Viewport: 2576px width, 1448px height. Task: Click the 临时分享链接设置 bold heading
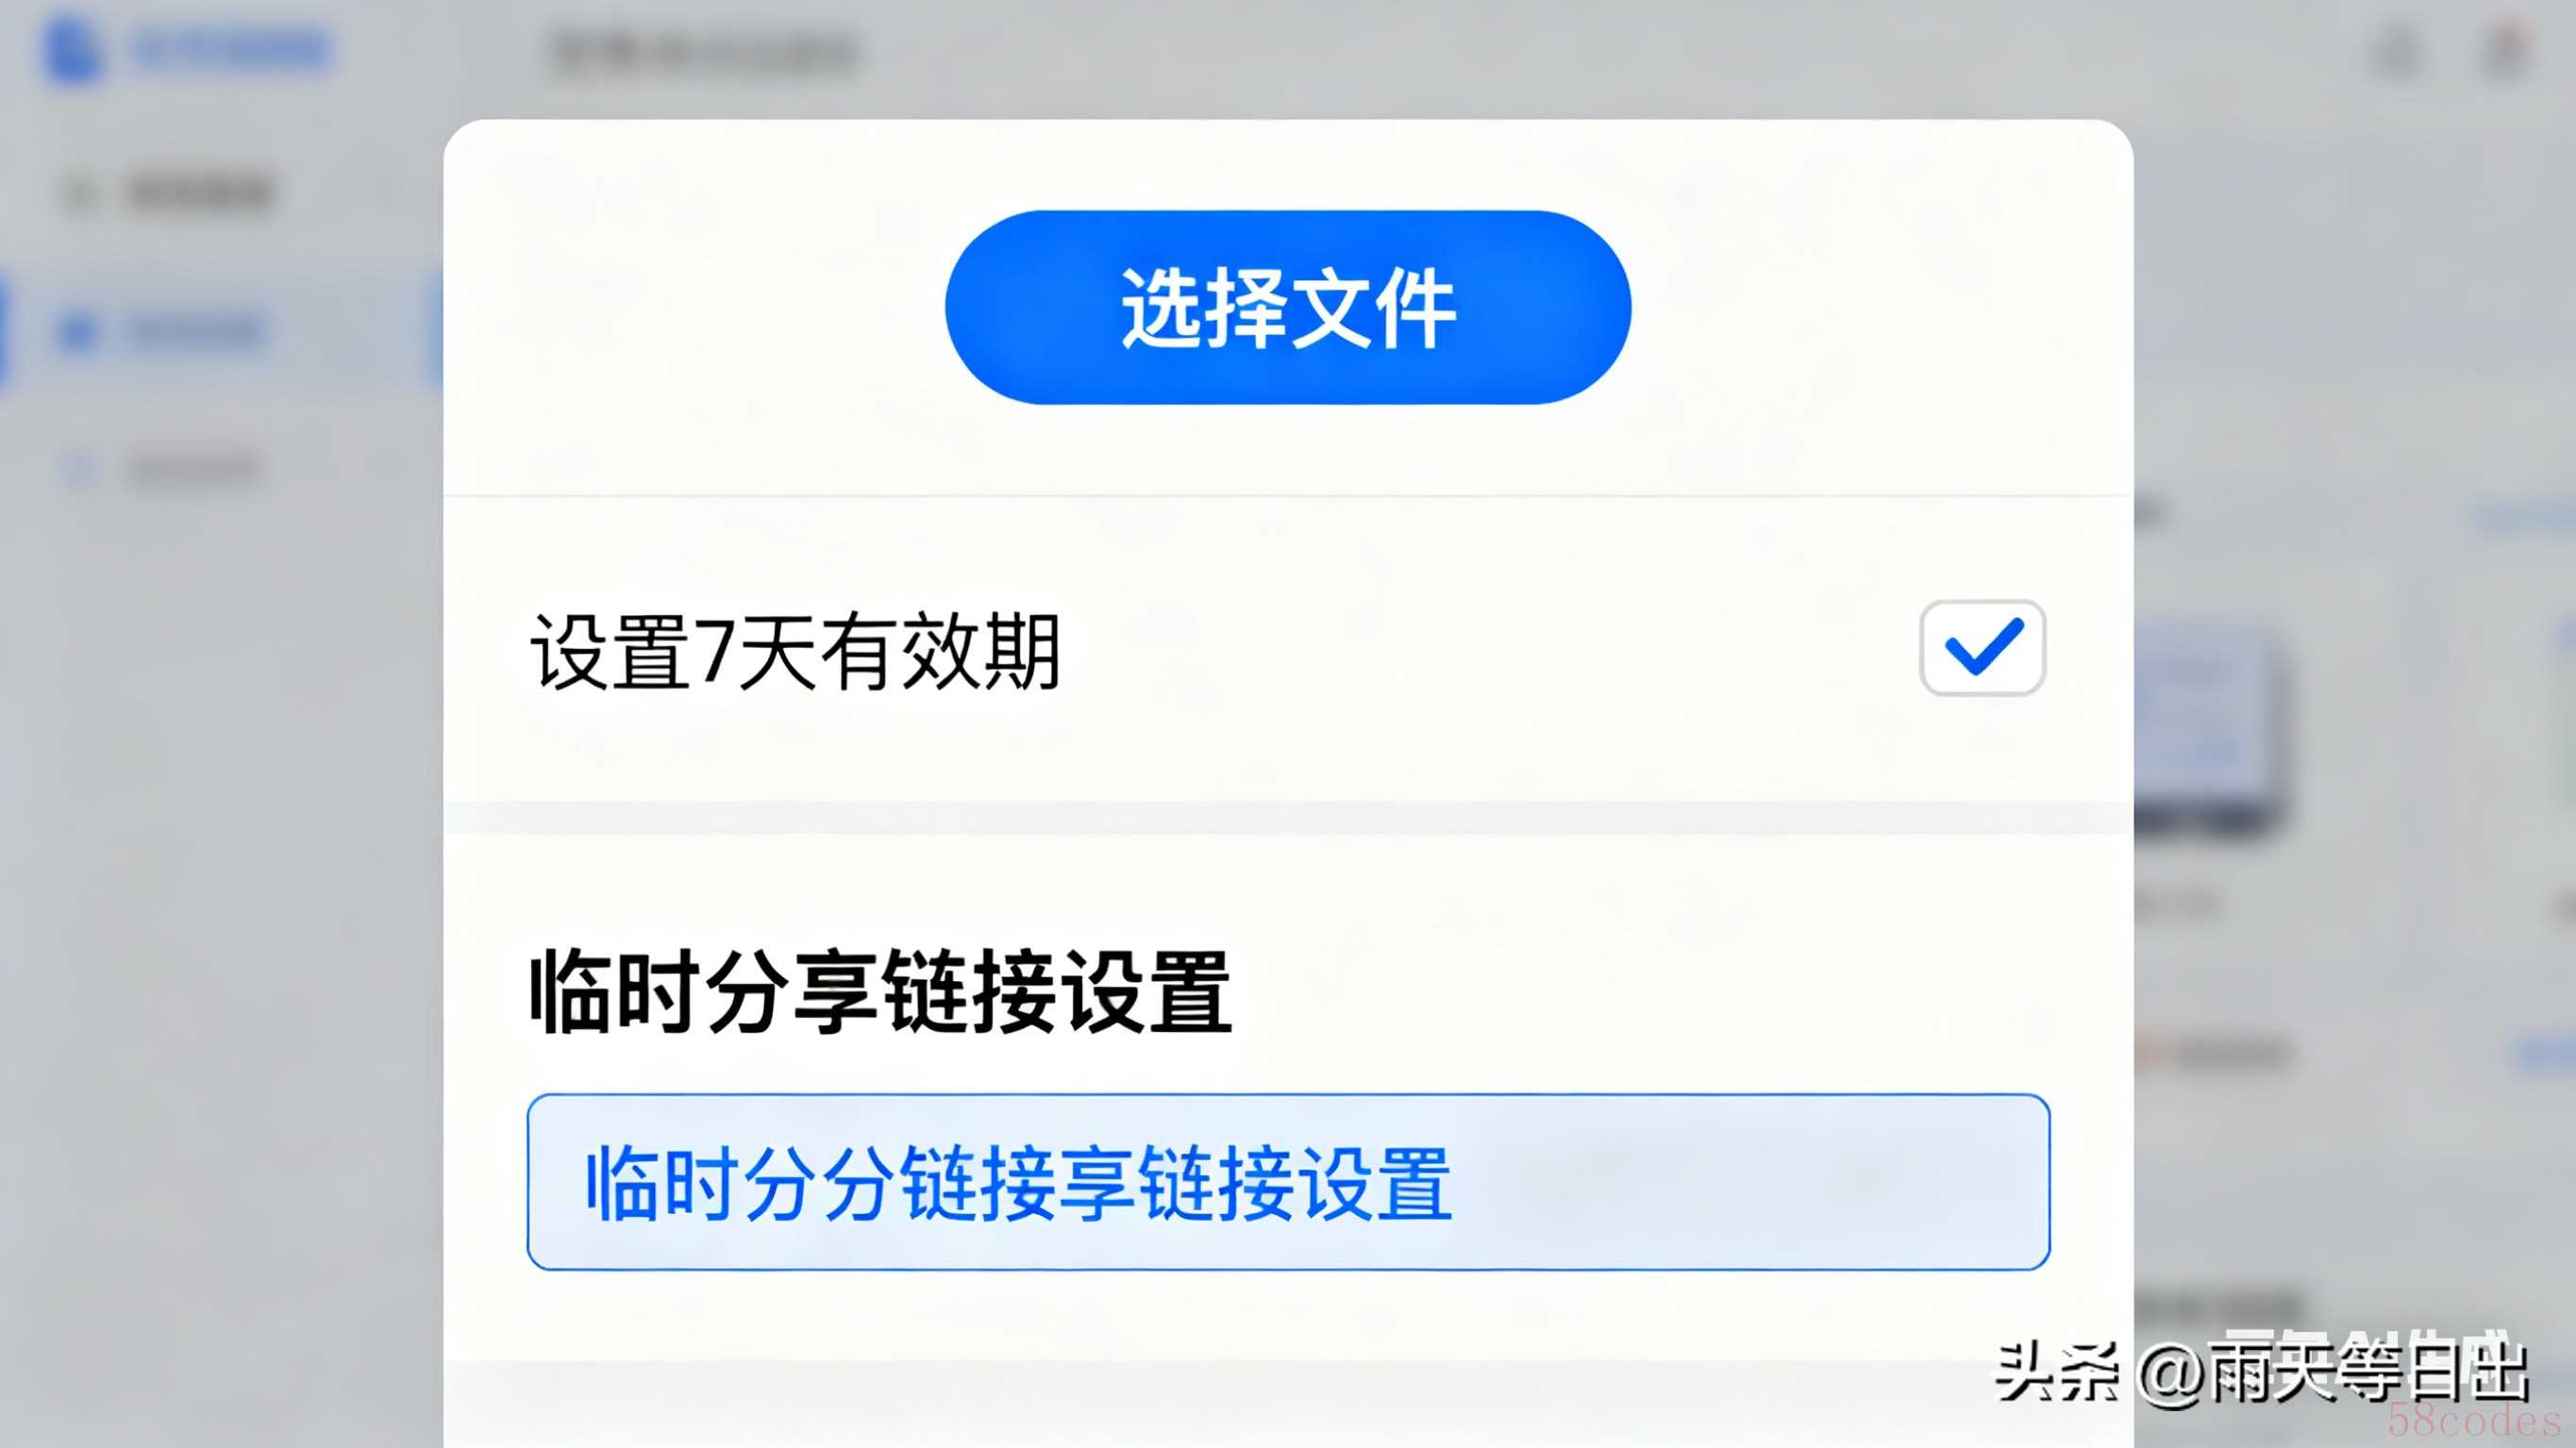880,992
